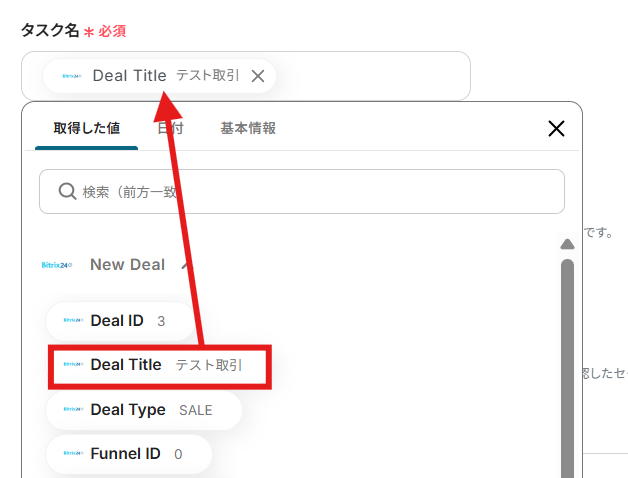Open the 日付 tab
Screen dimensions: 628x478
[170, 128]
